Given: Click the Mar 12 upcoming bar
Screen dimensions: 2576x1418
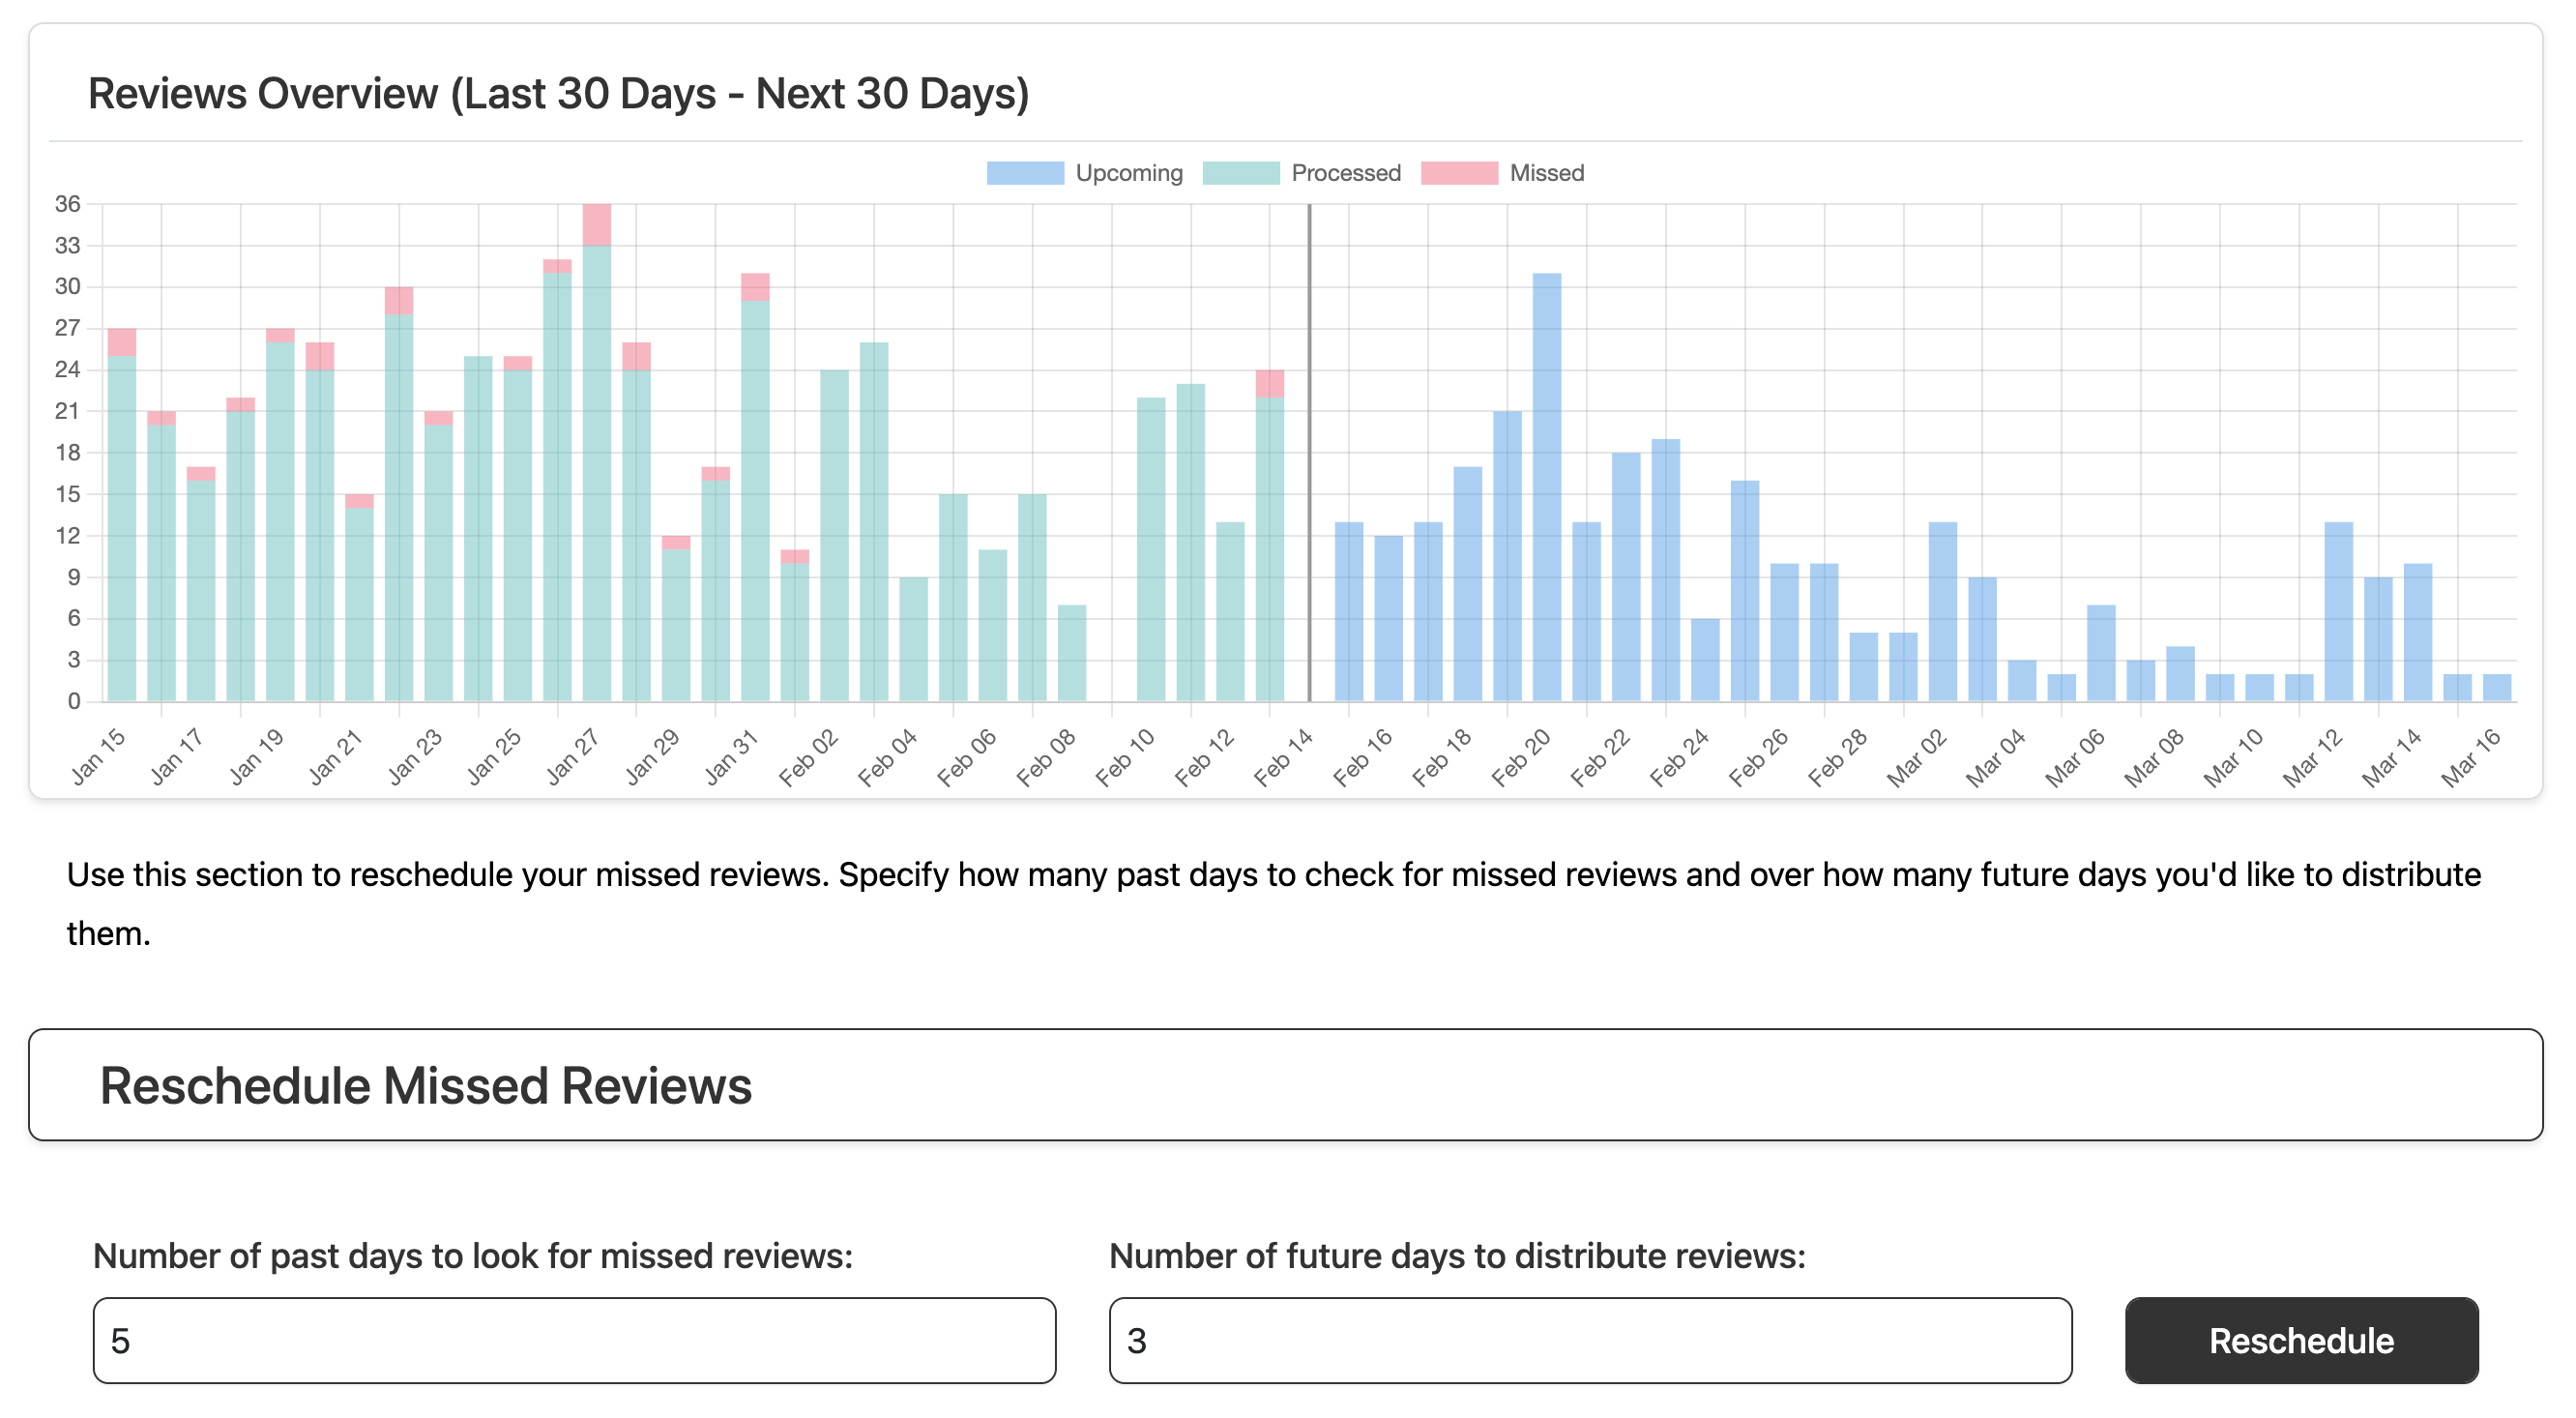Looking at the screenshot, I should tap(2338, 612).
